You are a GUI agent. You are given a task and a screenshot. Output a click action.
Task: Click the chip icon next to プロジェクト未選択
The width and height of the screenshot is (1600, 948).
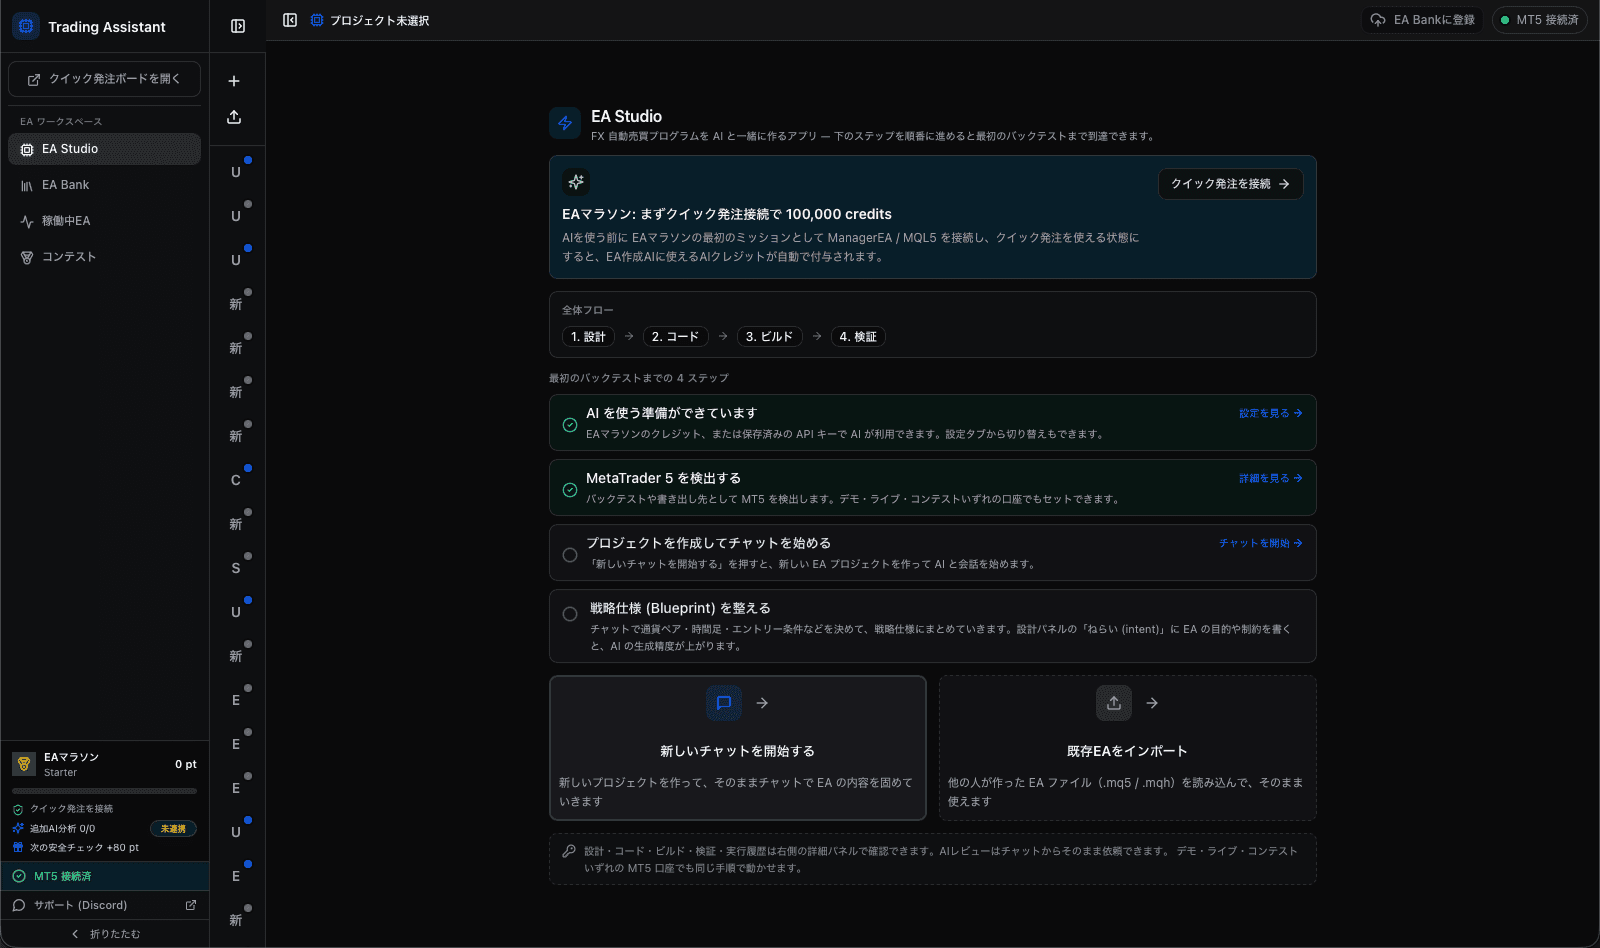317,20
